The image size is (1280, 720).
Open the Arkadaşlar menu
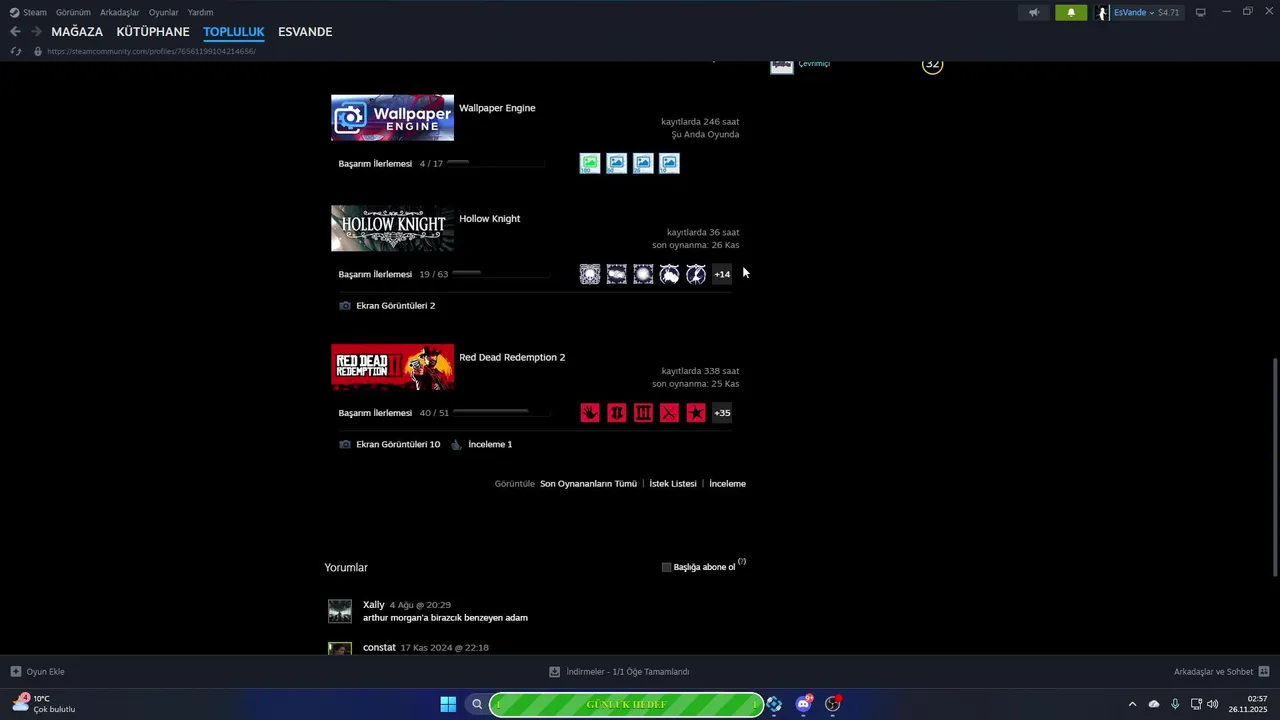tap(120, 12)
